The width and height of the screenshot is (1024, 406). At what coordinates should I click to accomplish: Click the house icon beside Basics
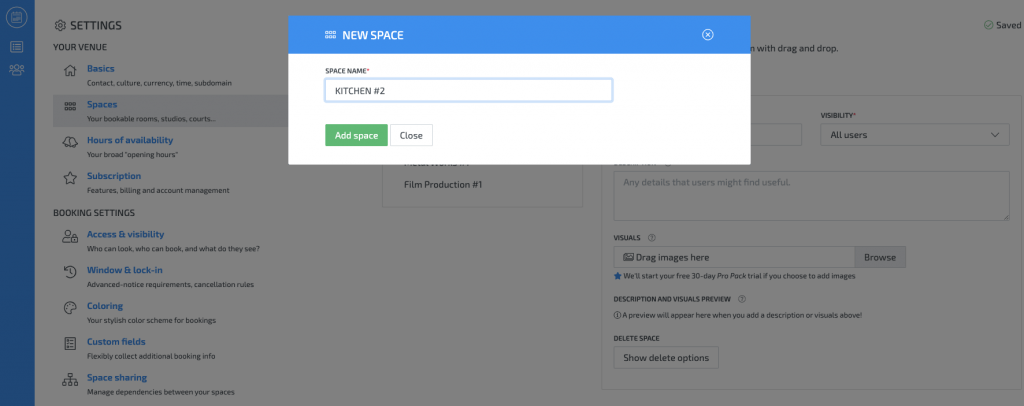tap(70, 71)
